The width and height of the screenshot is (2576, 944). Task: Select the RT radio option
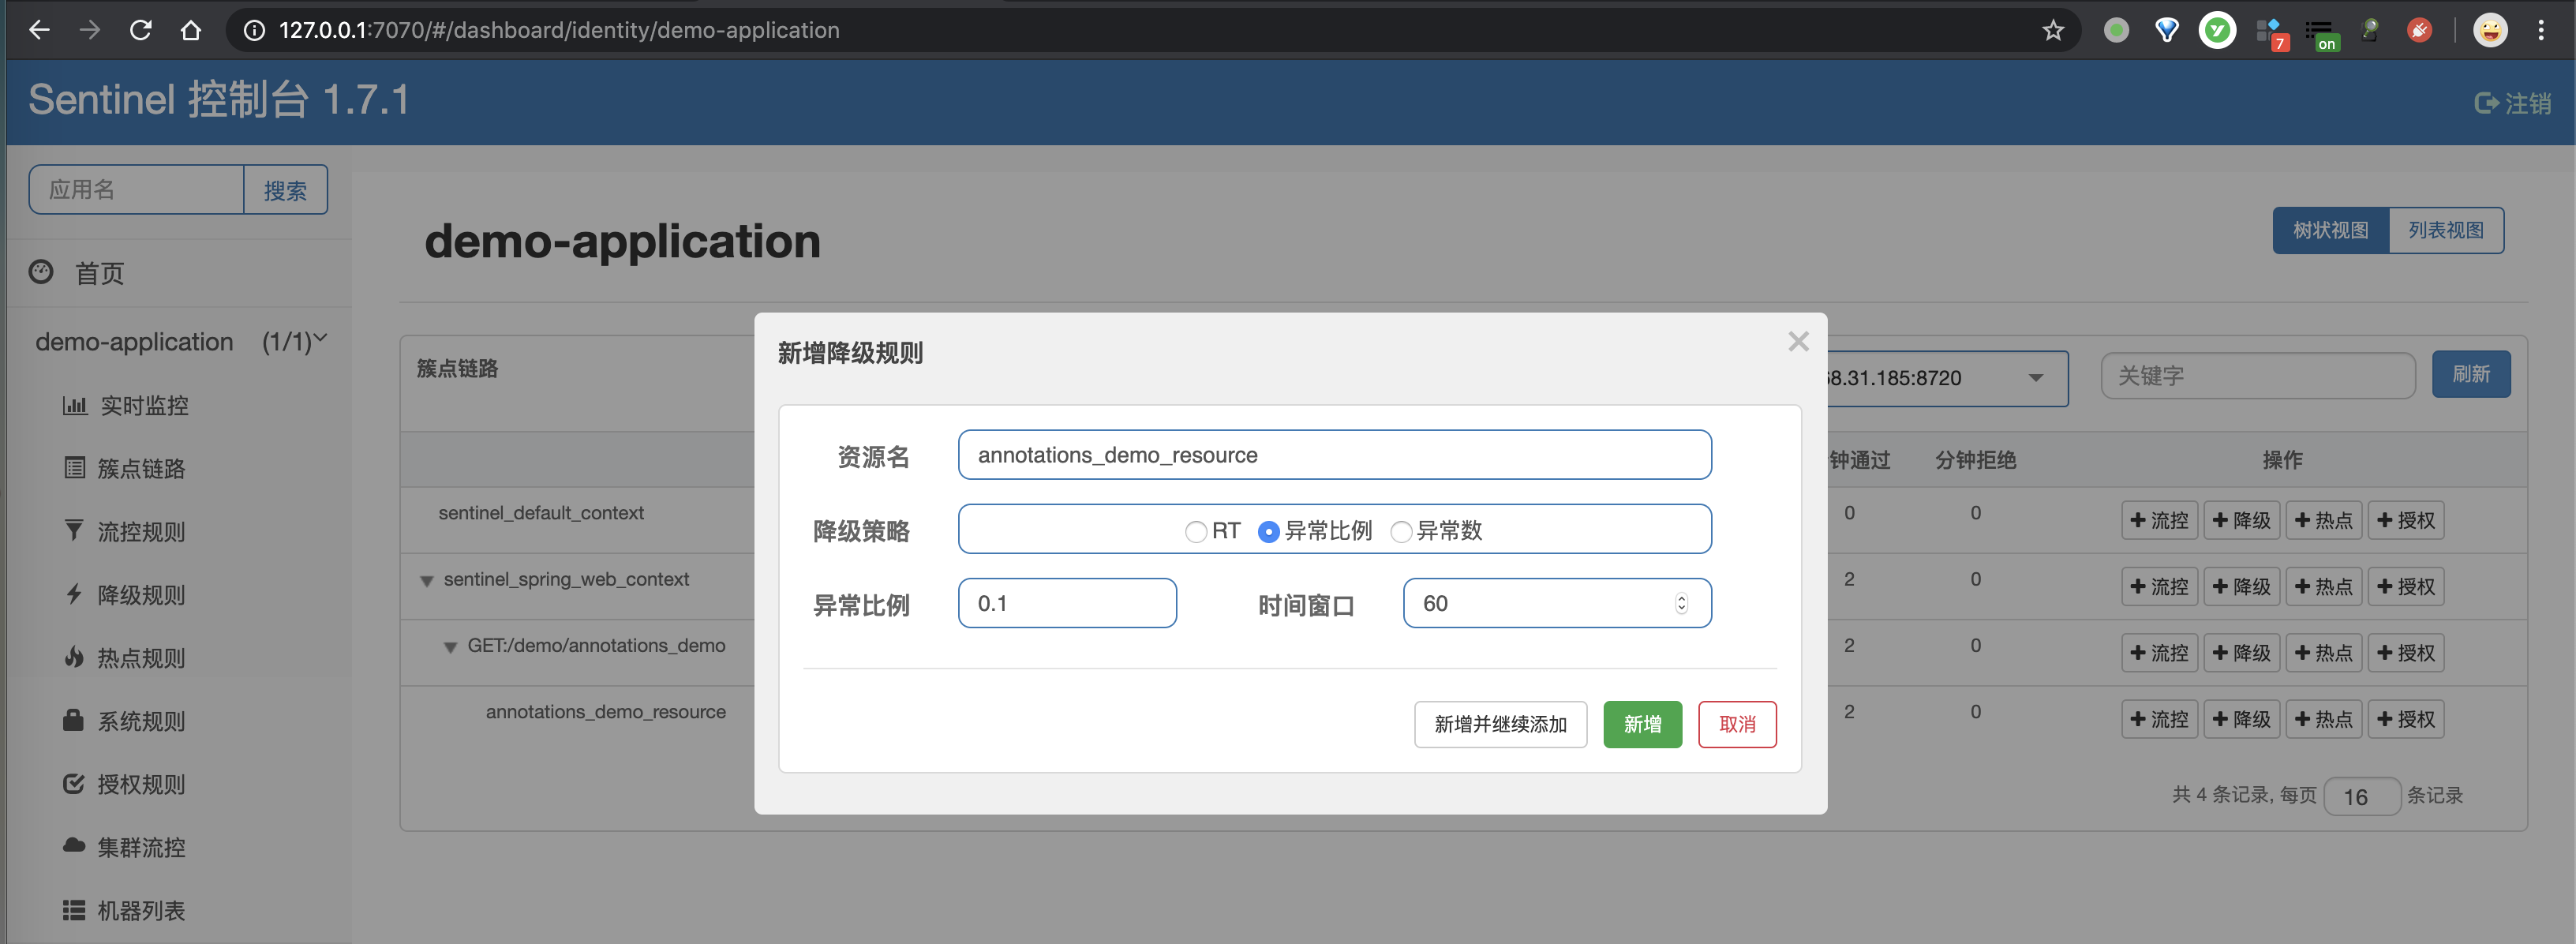pyautogui.click(x=1196, y=531)
